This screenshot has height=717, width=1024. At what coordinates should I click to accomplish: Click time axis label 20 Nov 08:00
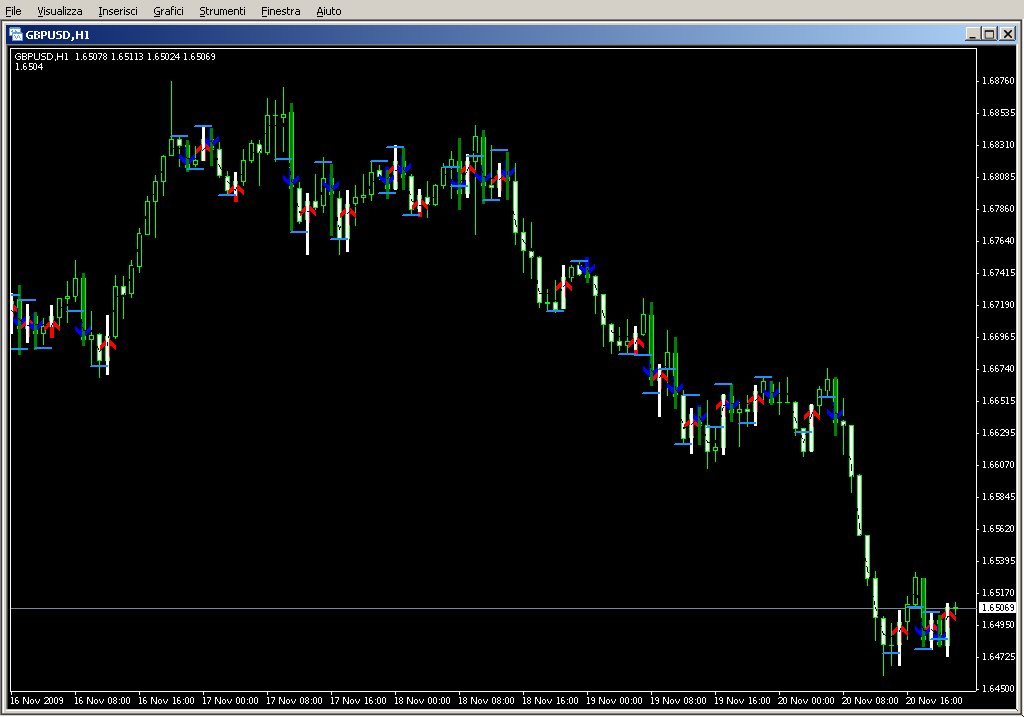[x=870, y=701]
